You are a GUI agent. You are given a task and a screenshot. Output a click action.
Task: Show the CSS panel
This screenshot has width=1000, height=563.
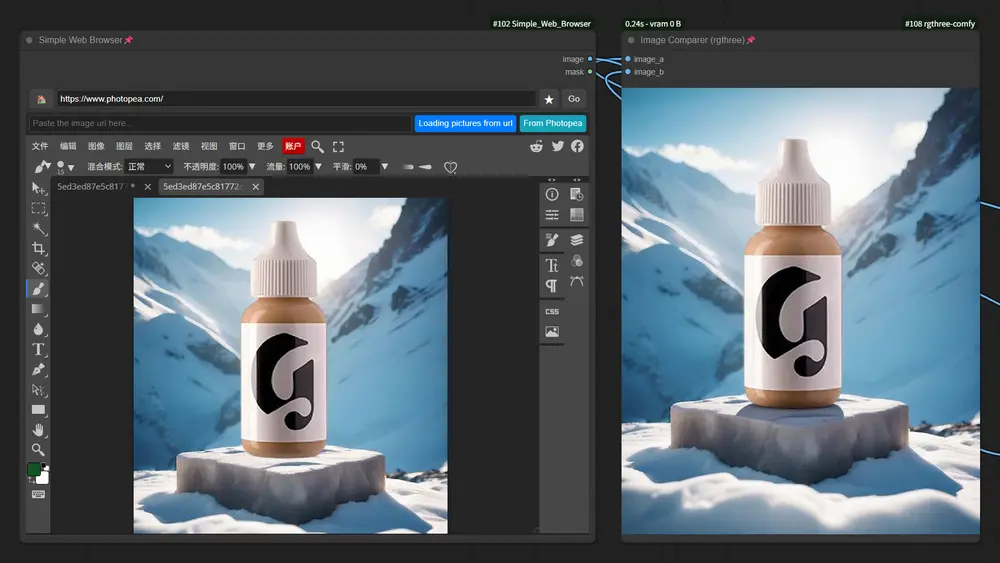pos(552,311)
